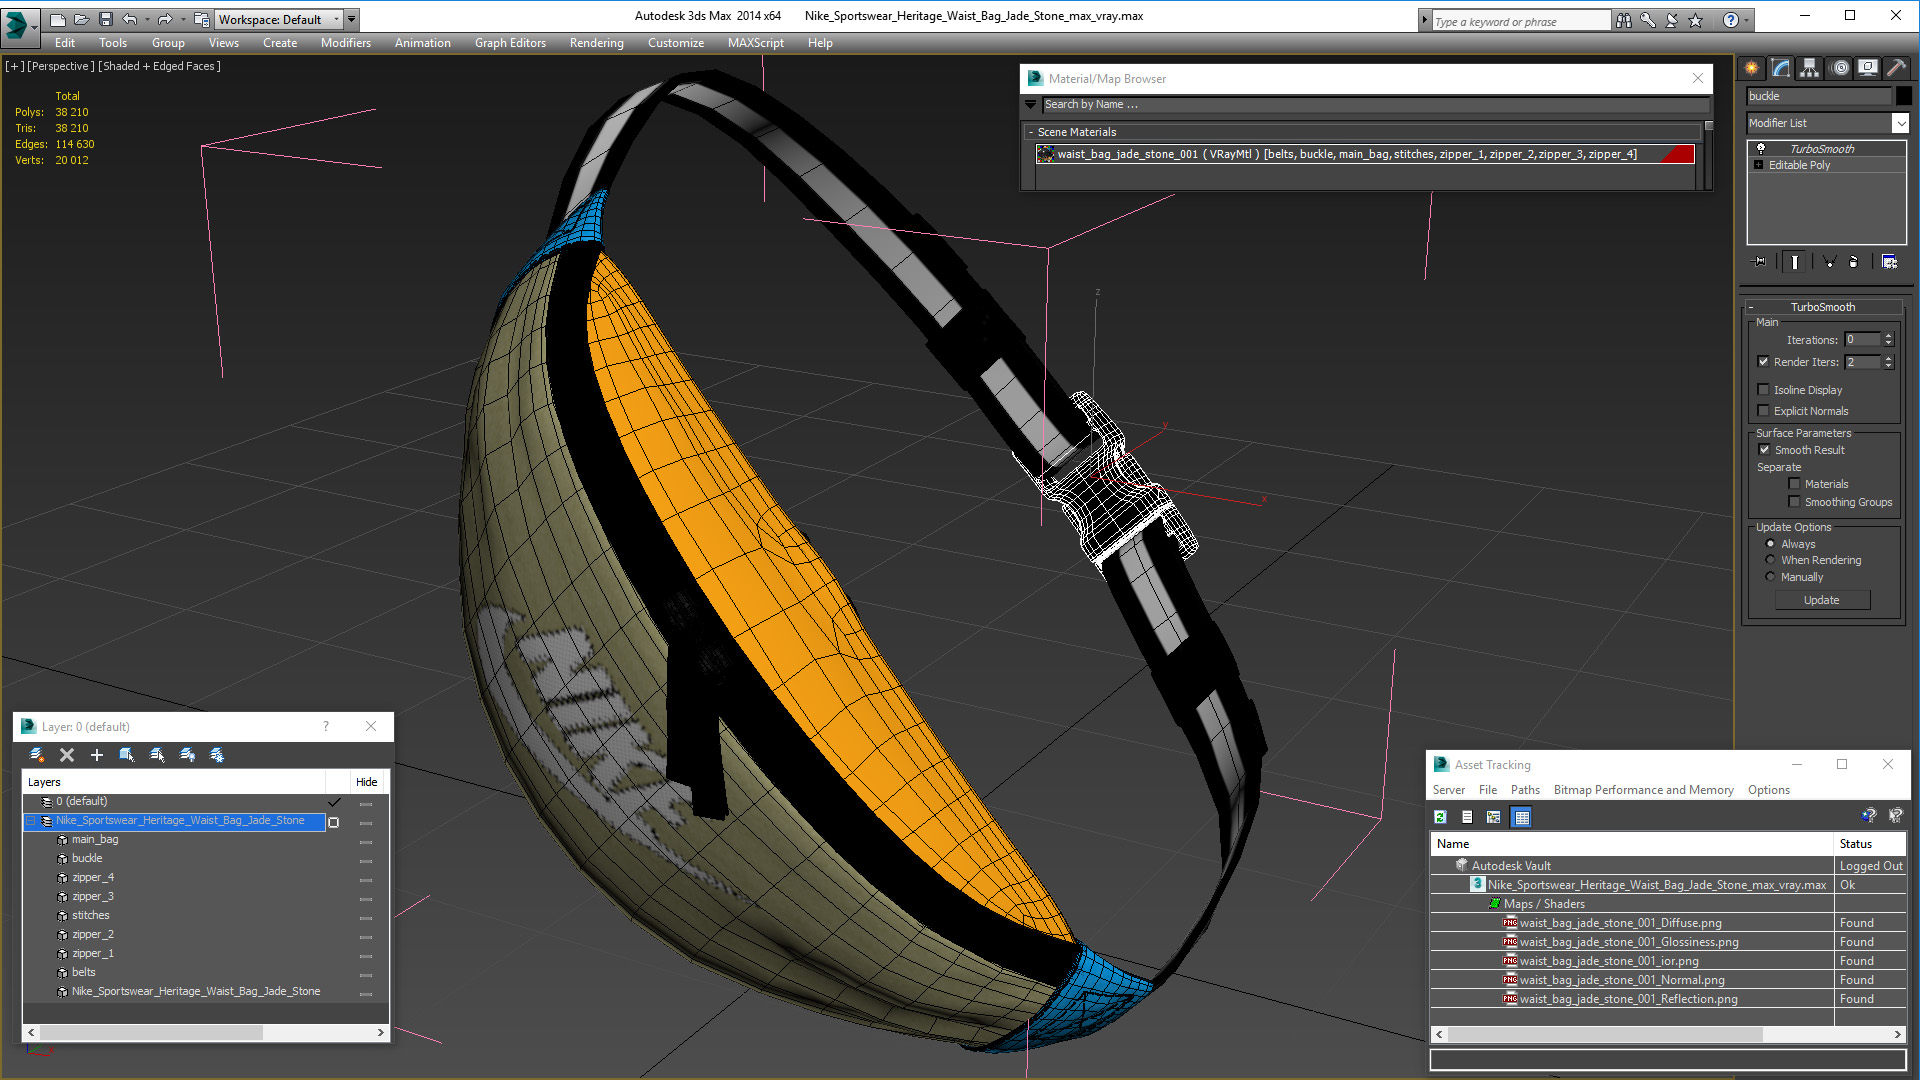
Task: Click the Layer dialog horizontal scrollbar
Action: [206, 1032]
